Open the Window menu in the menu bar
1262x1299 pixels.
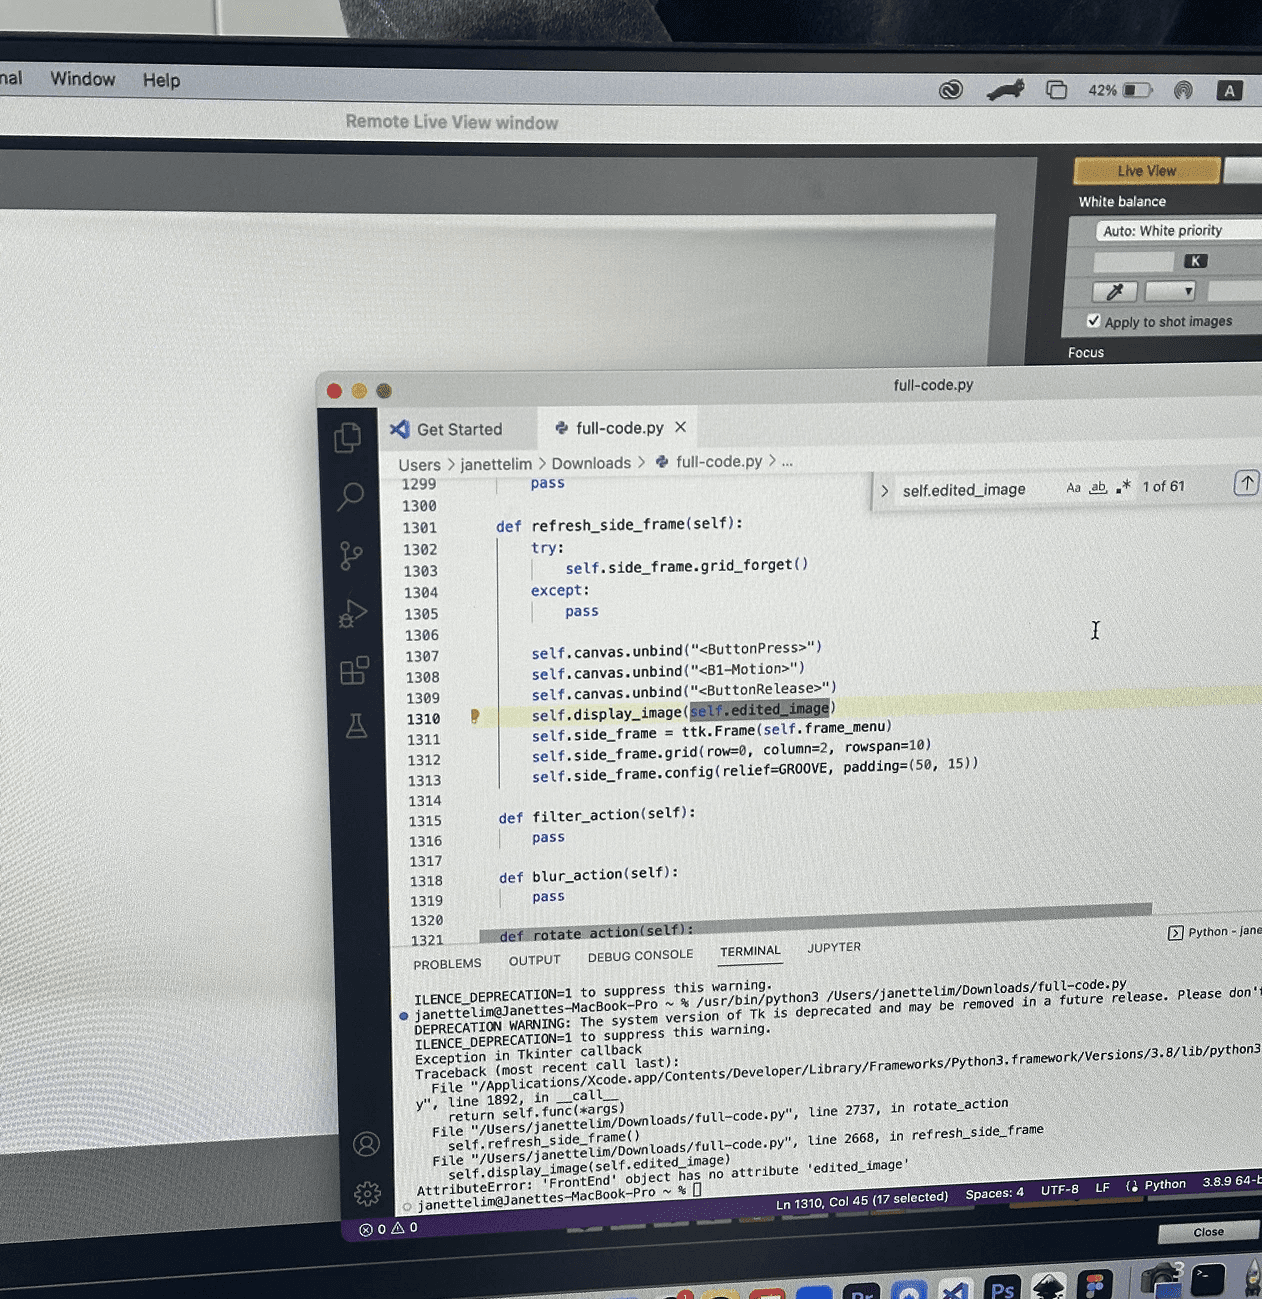(83, 79)
